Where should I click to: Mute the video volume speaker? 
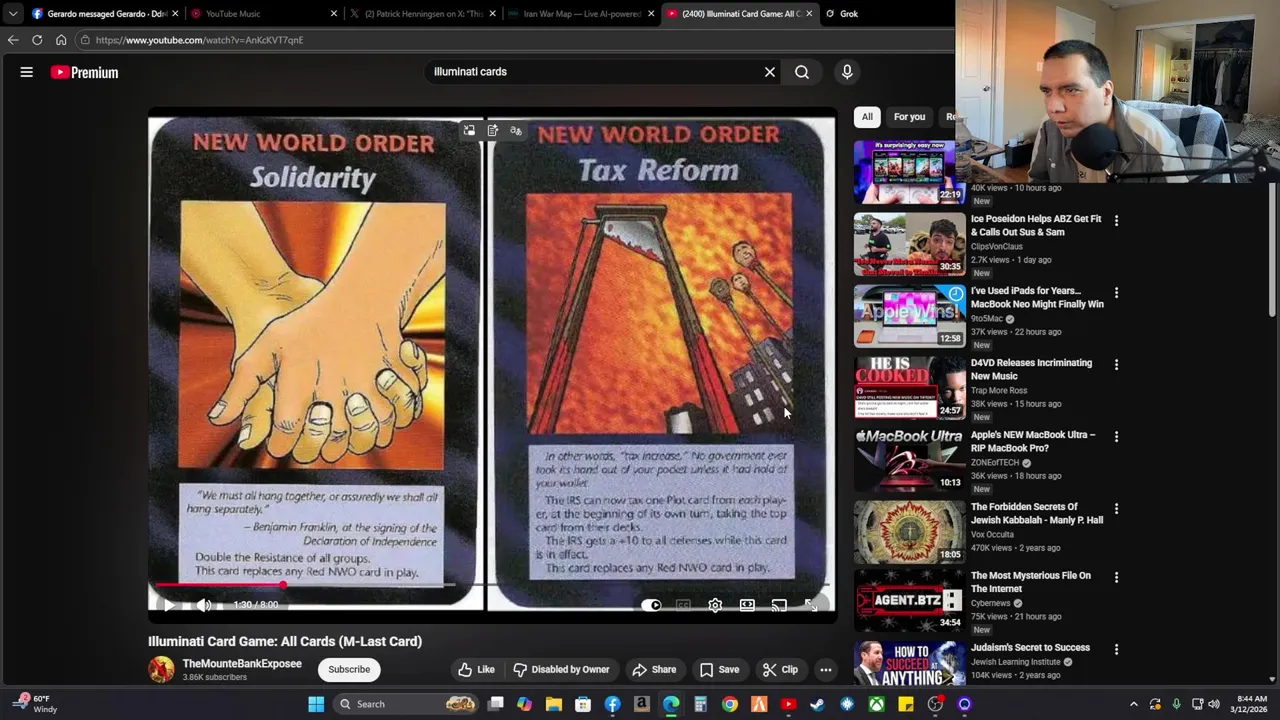click(204, 605)
